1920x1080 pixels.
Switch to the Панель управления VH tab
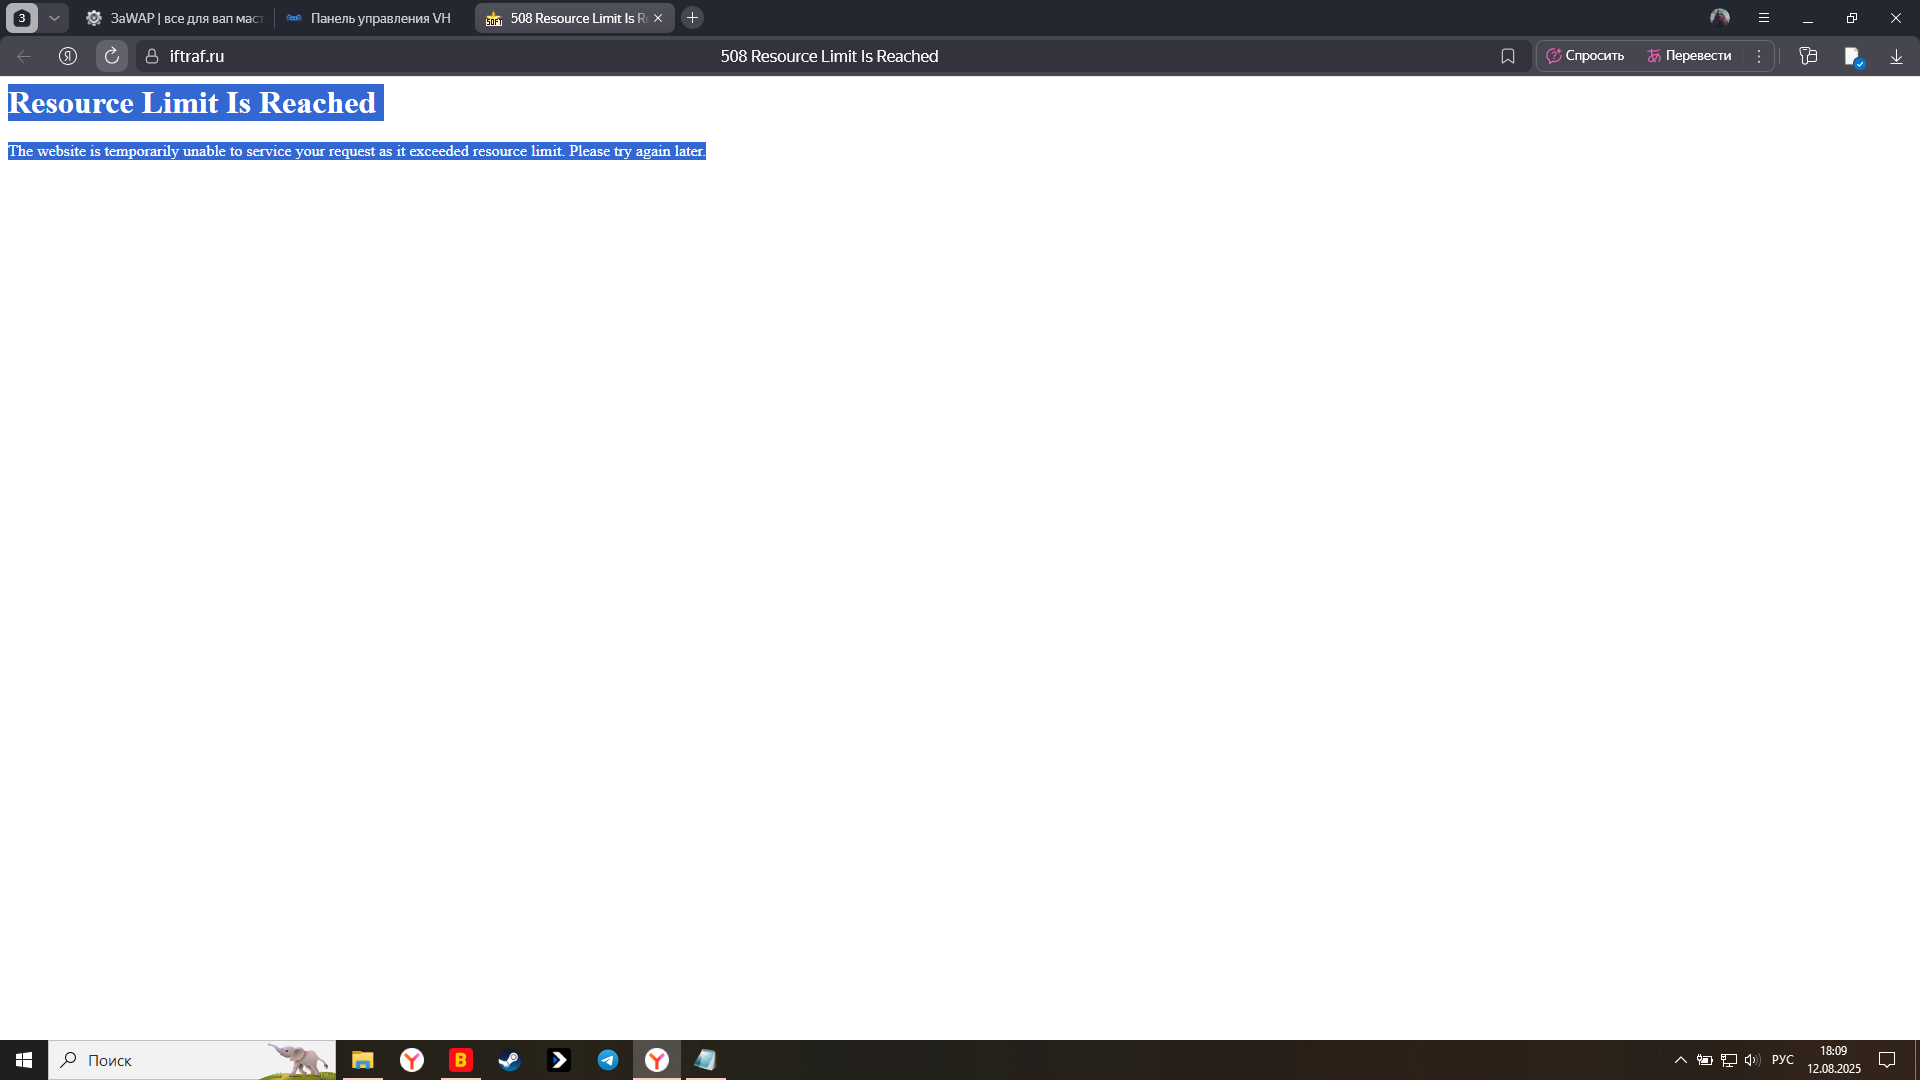pos(370,18)
